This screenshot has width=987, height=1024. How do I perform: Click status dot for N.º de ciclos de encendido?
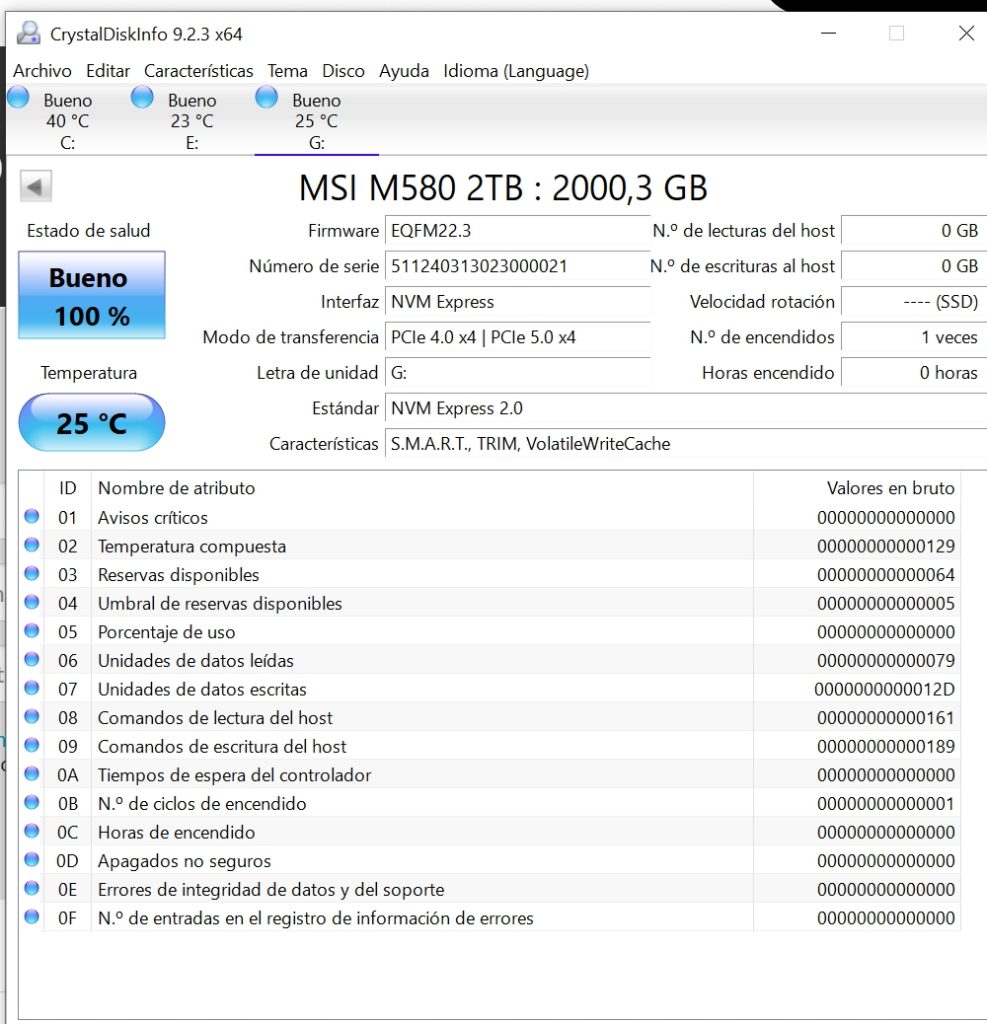[31, 803]
